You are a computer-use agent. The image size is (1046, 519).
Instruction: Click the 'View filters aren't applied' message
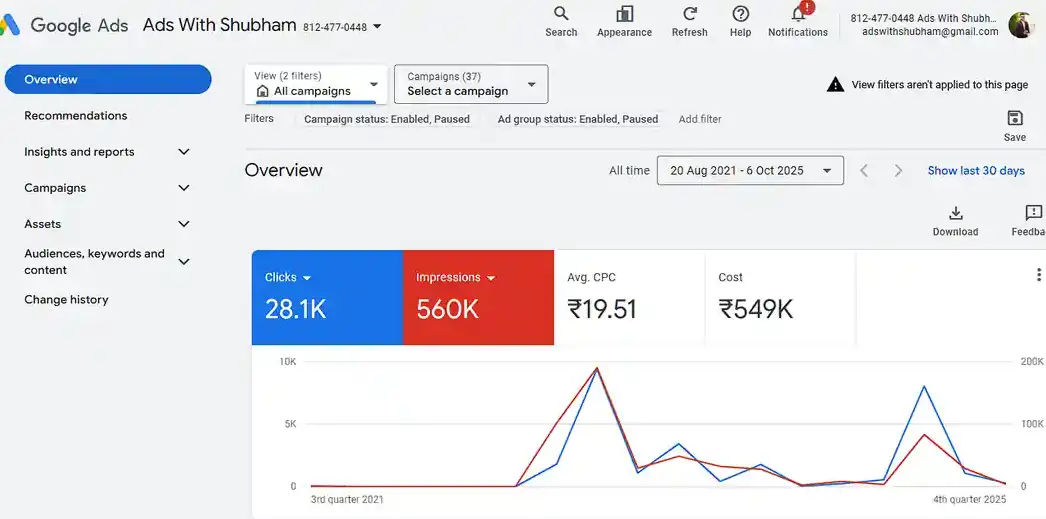point(940,85)
